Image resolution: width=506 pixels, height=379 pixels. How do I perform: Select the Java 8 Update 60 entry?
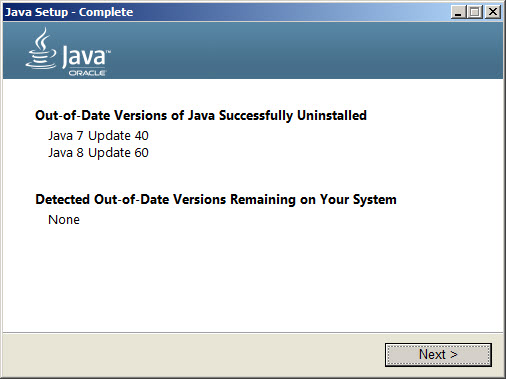coord(98,153)
